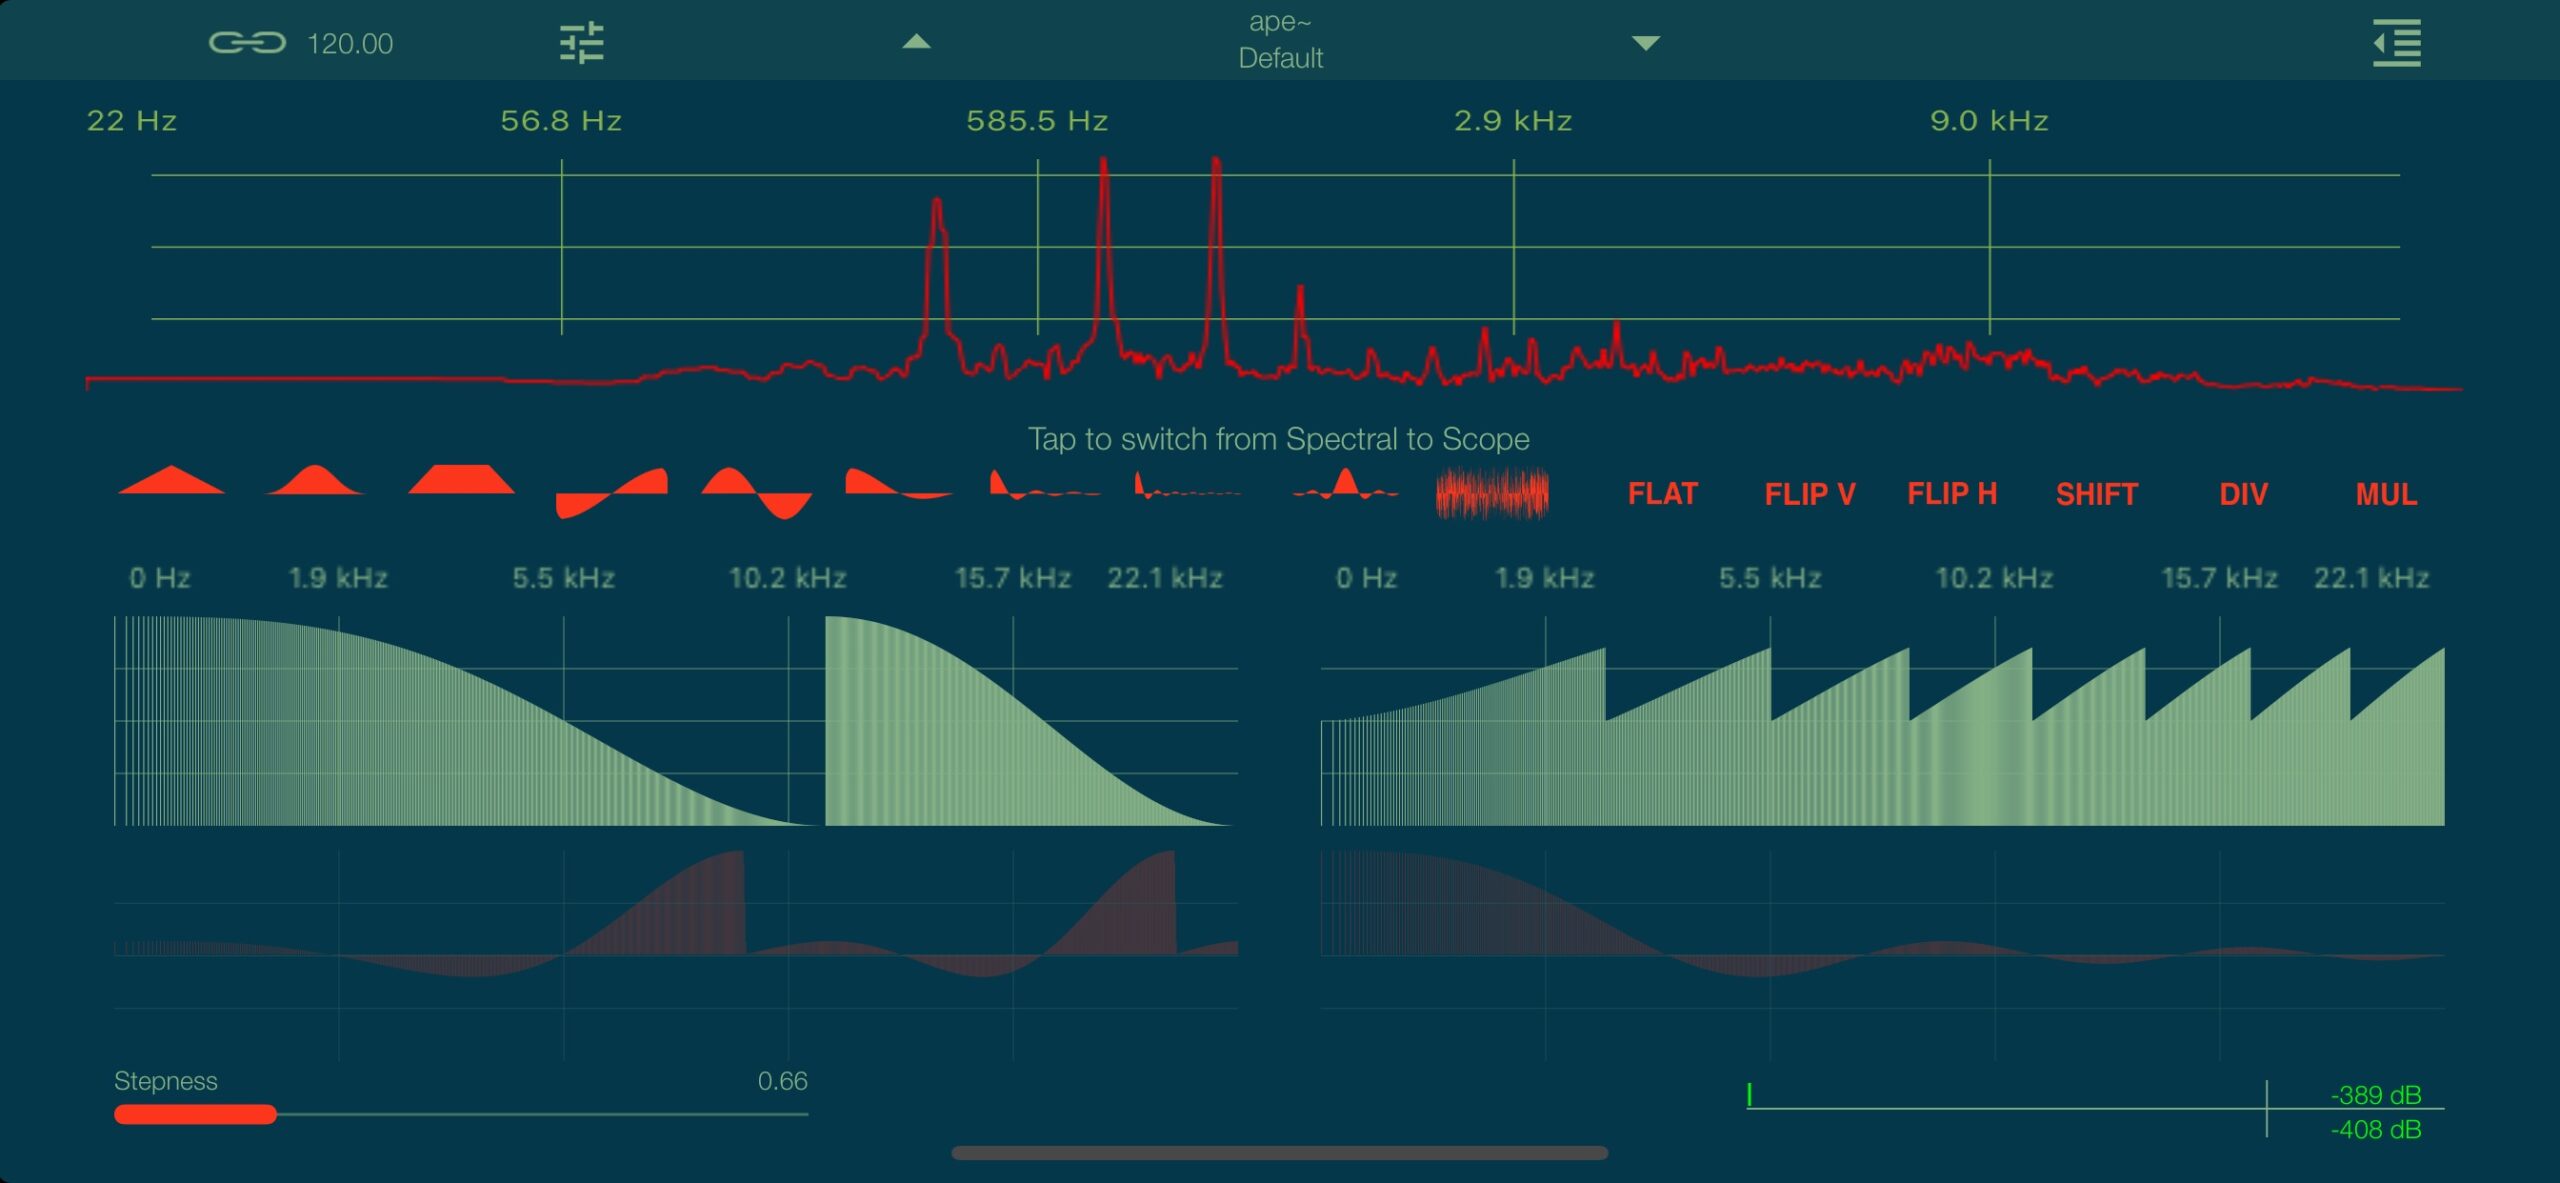Apply FLIP H to the curve
Screen dimensions: 2560x1183
(x=1951, y=494)
